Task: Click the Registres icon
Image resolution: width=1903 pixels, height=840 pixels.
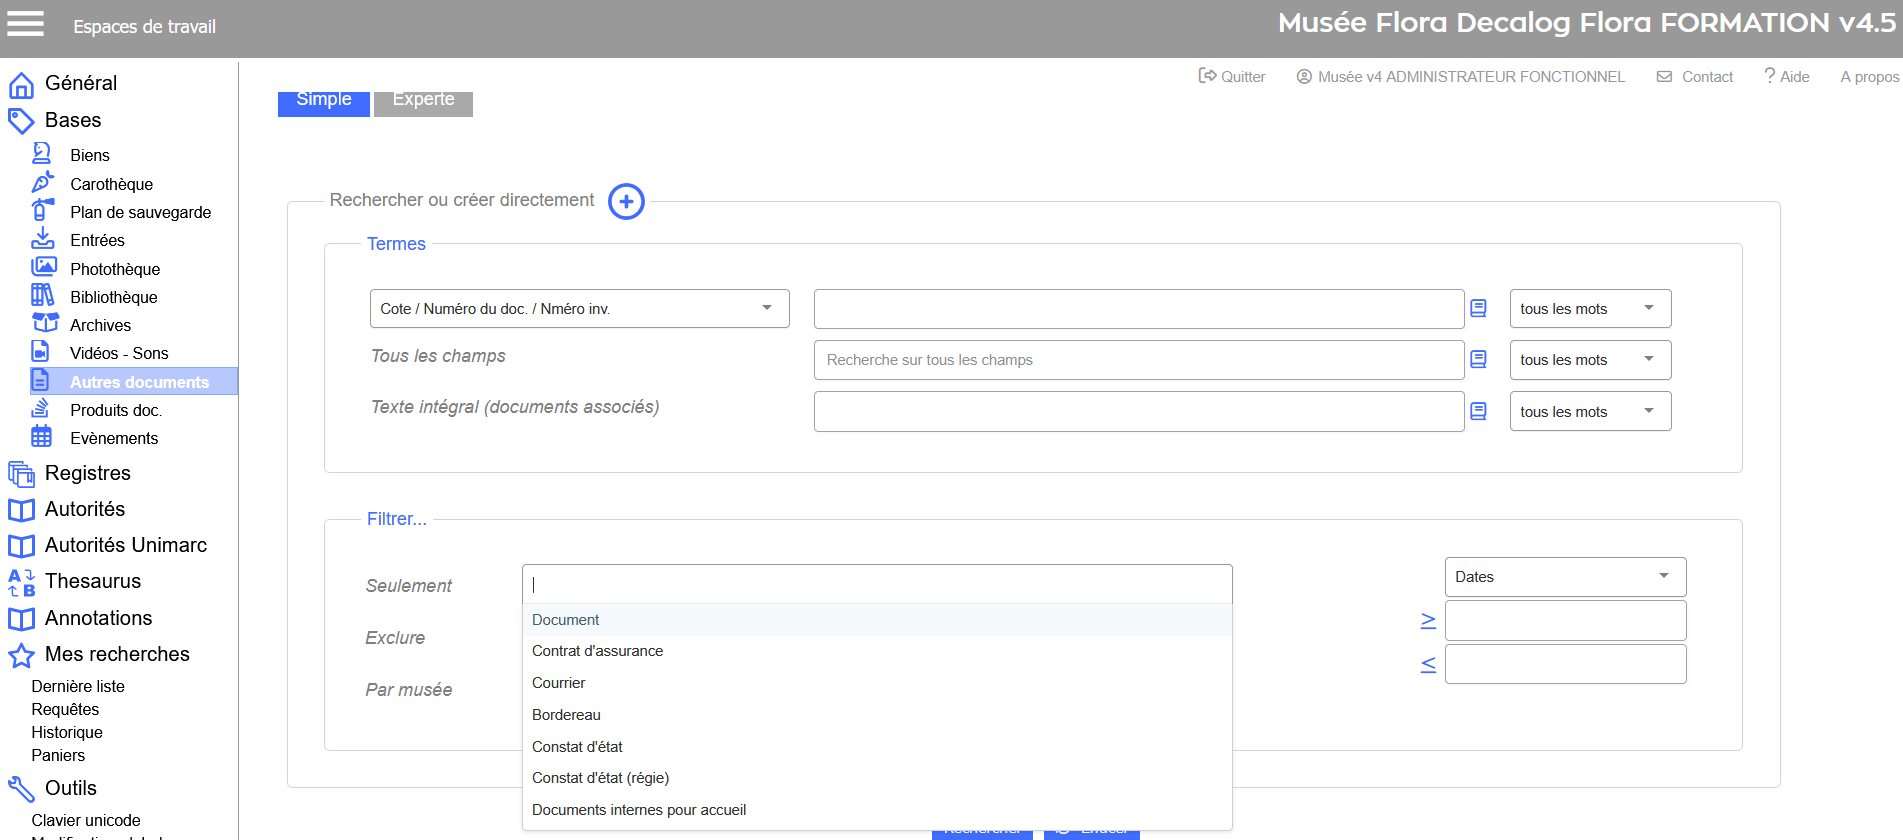Action: (x=21, y=474)
